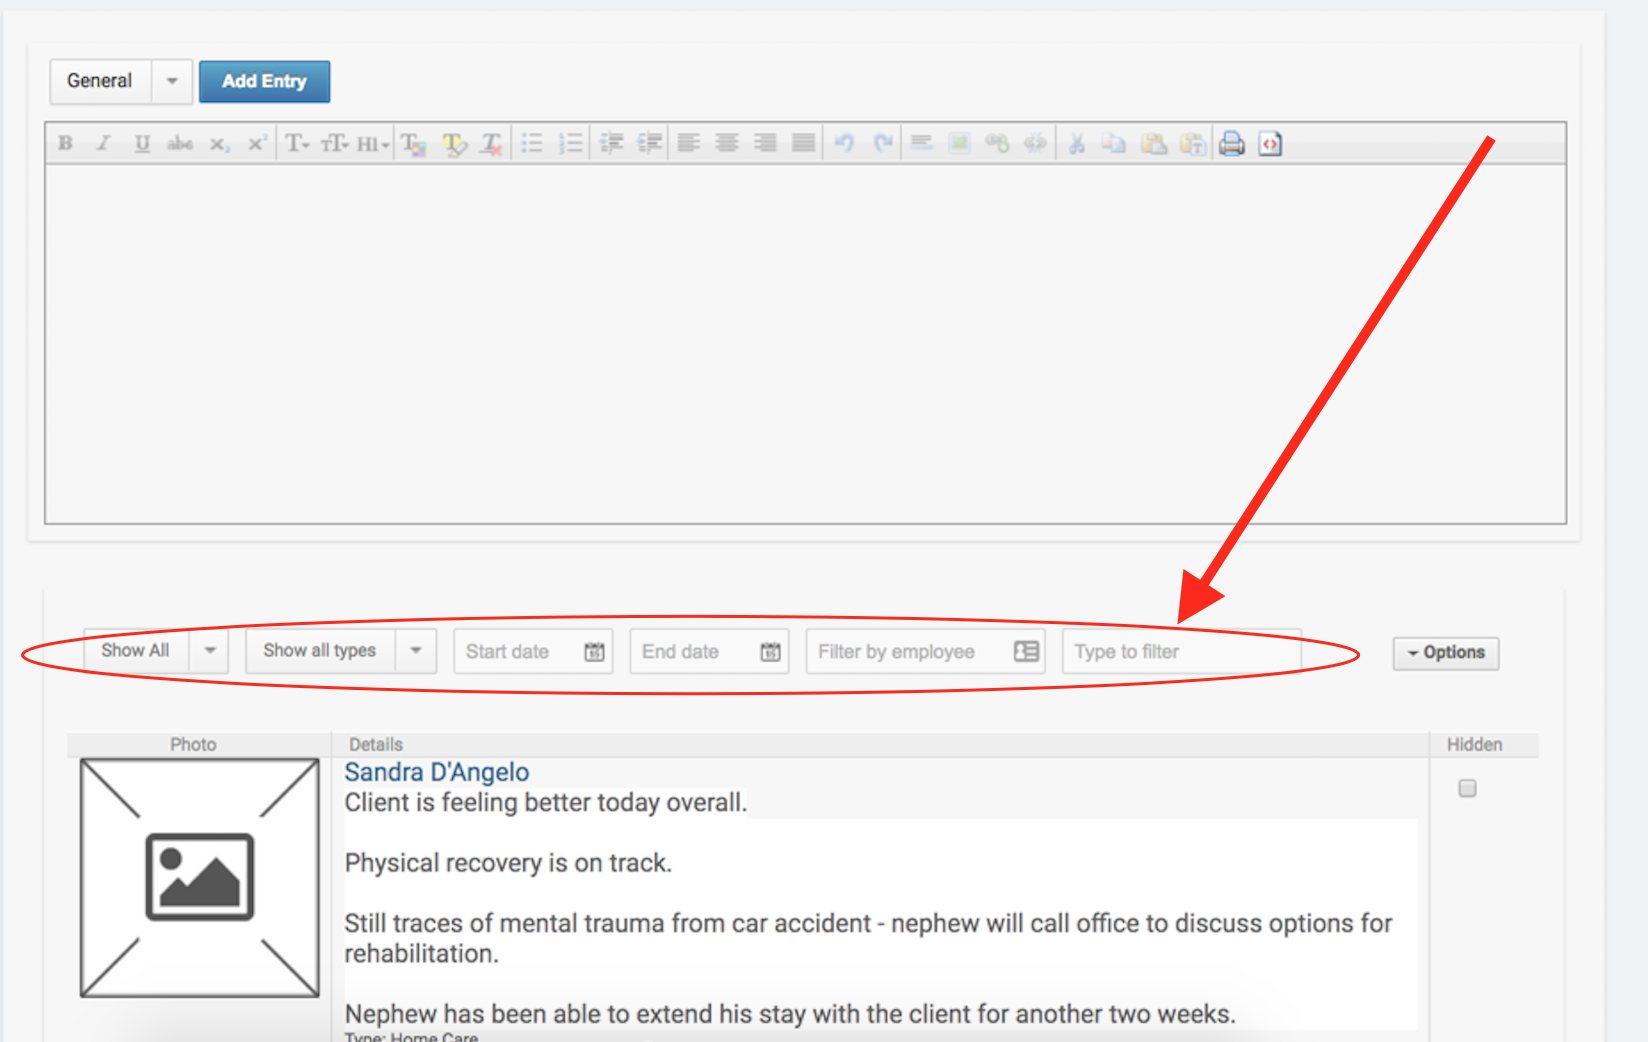Click the undo icon

pyautogui.click(x=844, y=143)
